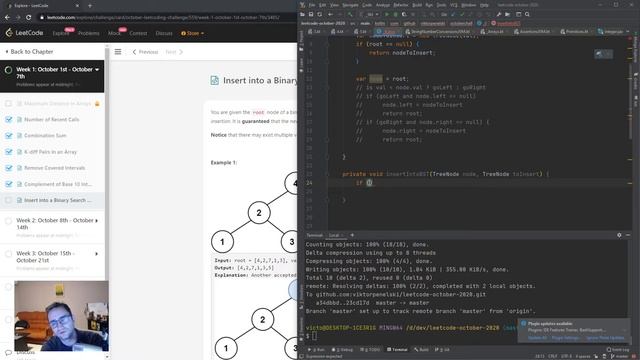Click Update All in plugin notification
640x360 pixels.
click(x=537, y=338)
